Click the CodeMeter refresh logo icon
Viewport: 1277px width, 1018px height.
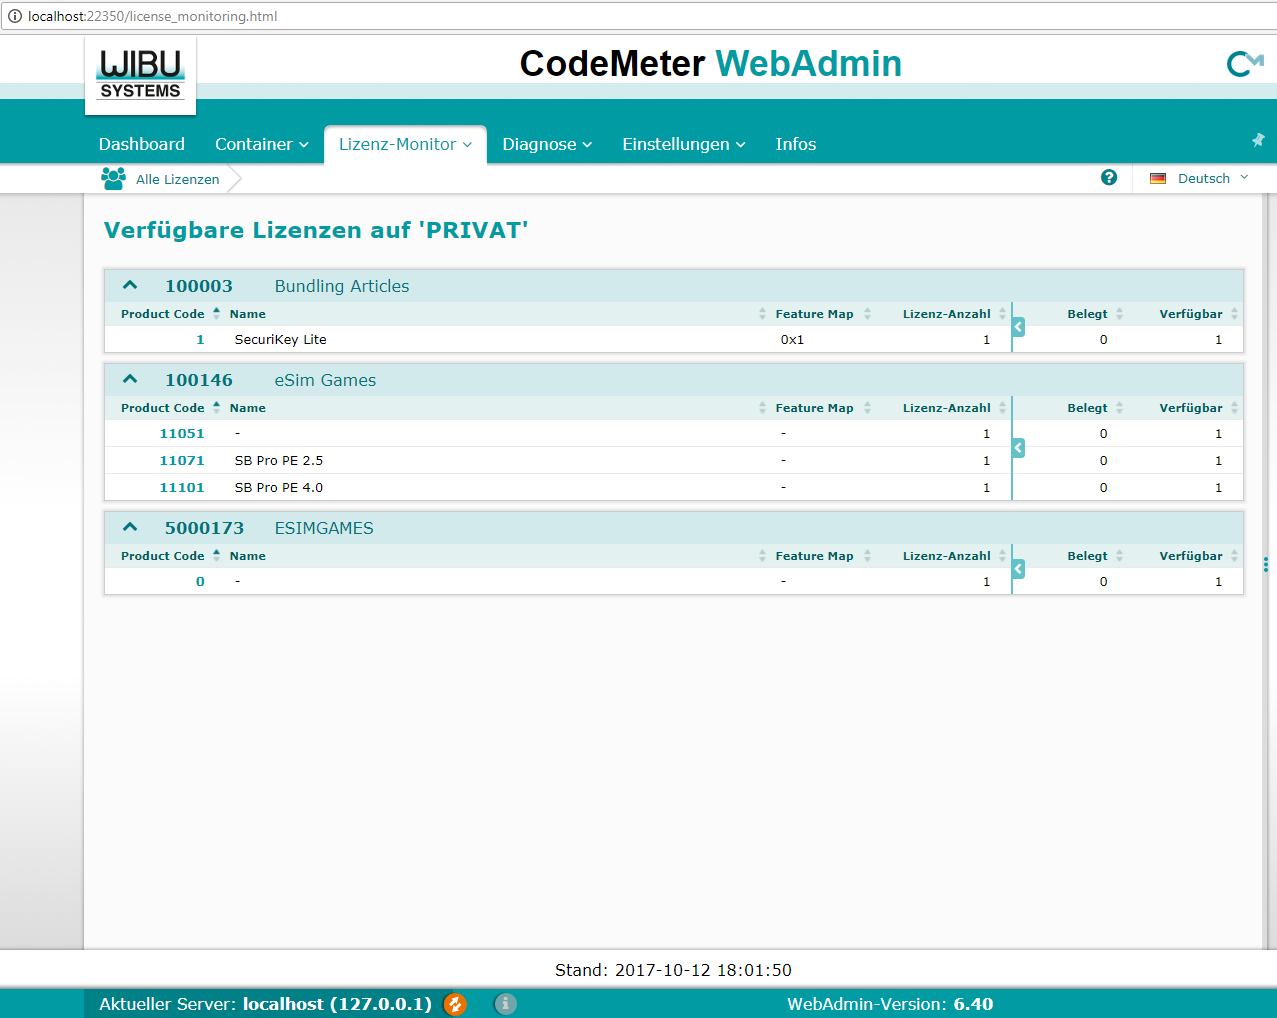click(1244, 64)
